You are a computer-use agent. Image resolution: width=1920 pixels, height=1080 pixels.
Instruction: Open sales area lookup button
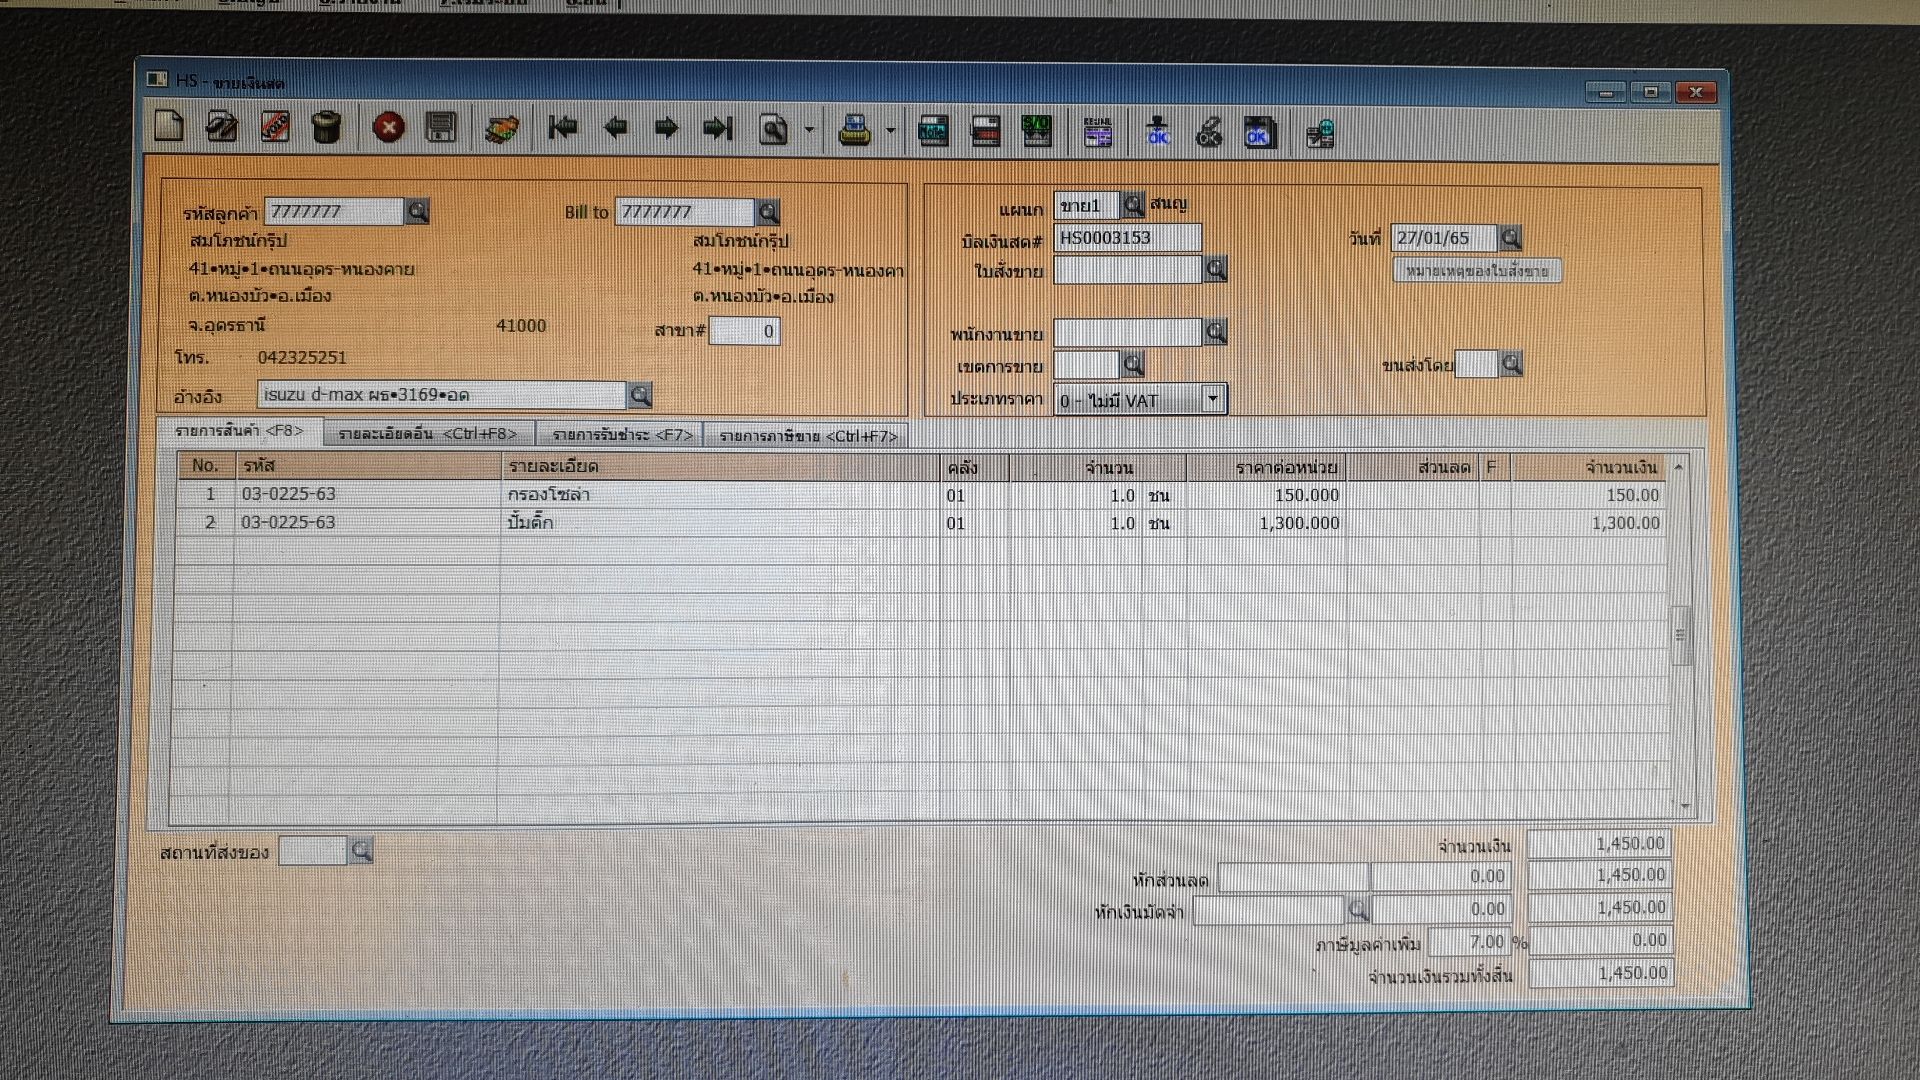(x=1132, y=364)
